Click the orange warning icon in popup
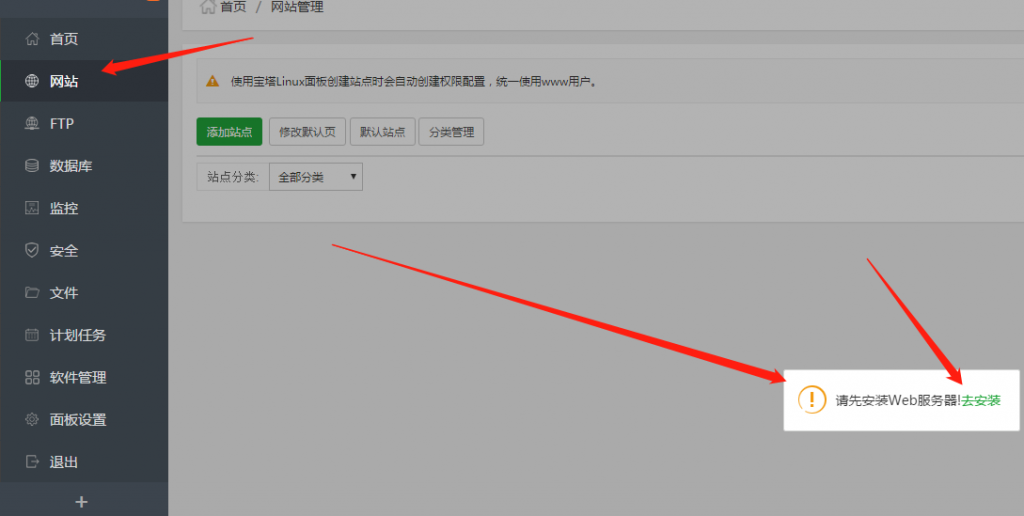The image size is (1024, 516). (812, 399)
